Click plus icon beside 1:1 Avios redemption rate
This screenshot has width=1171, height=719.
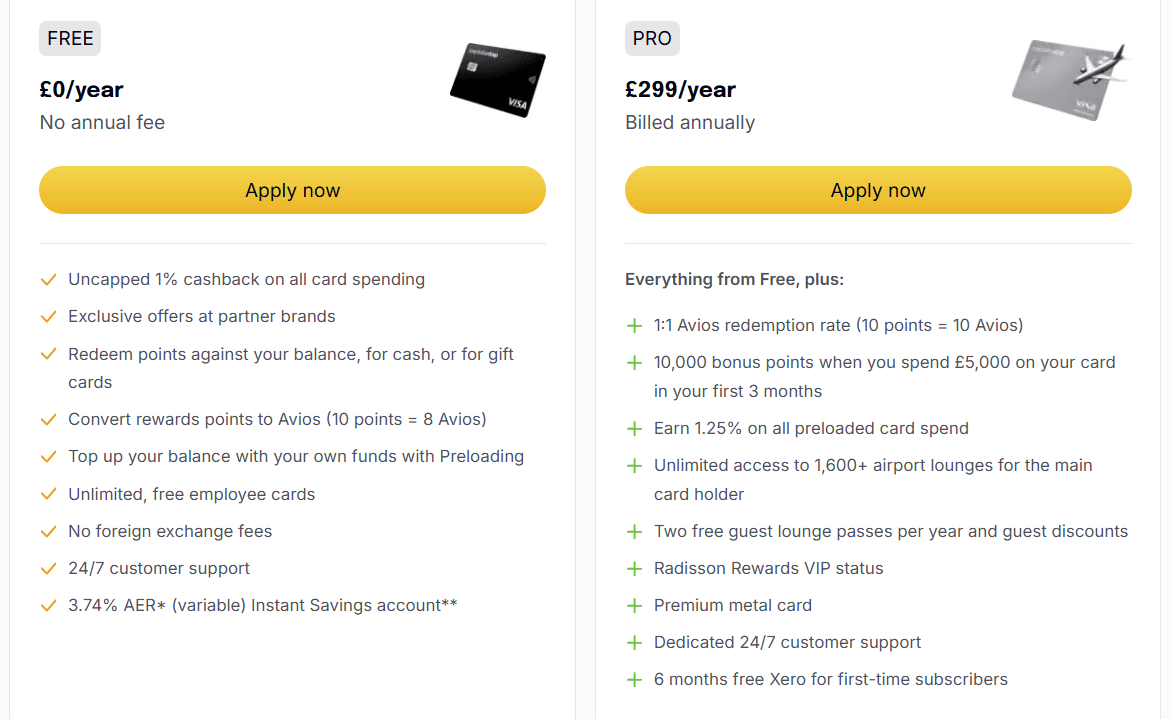(634, 326)
